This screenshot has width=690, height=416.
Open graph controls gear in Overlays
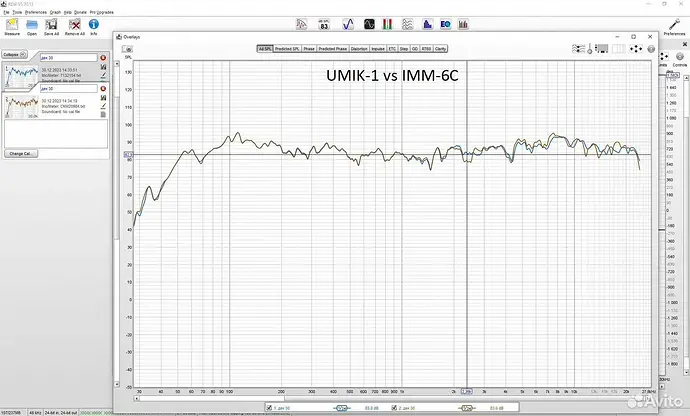click(651, 49)
